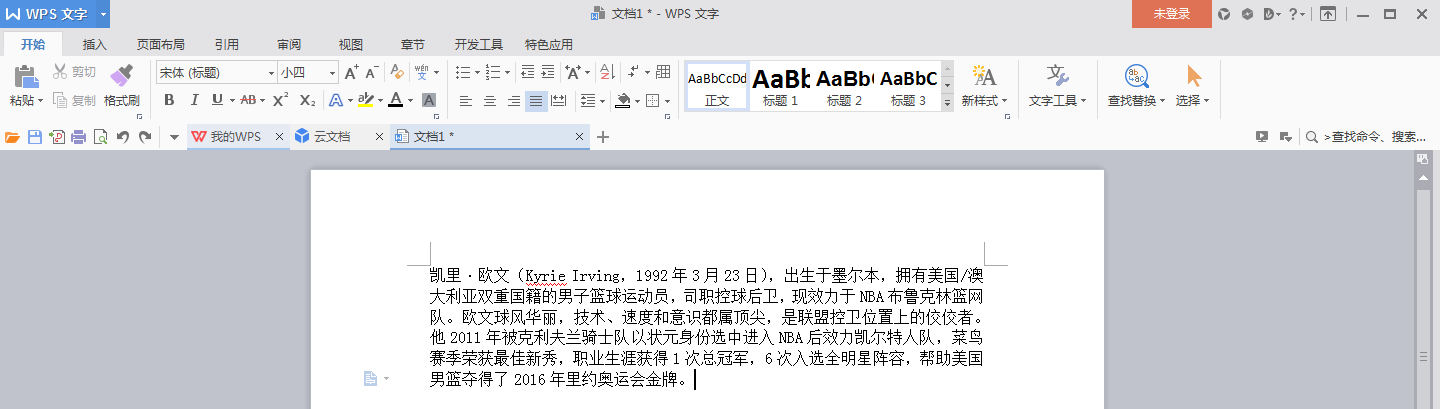
Task: Switch to 审阅 ribbon tab
Action: (x=289, y=45)
